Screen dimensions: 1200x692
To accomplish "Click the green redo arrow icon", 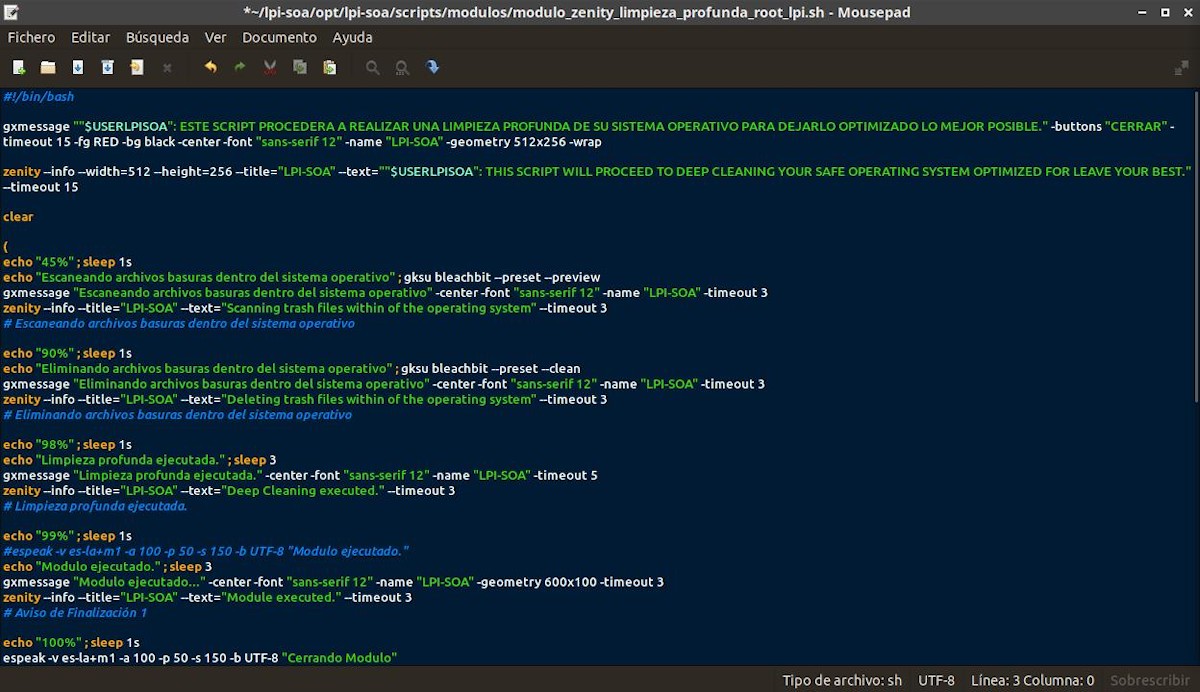I will (240, 68).
